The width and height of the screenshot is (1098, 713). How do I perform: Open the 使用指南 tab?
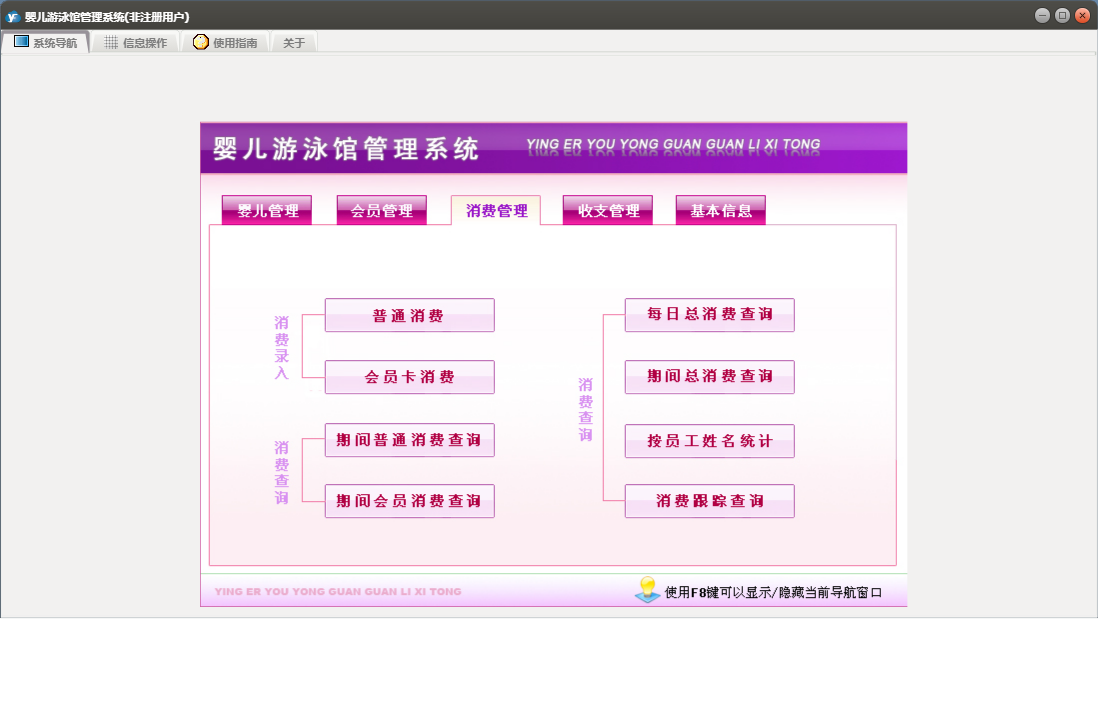pos(225,42)
